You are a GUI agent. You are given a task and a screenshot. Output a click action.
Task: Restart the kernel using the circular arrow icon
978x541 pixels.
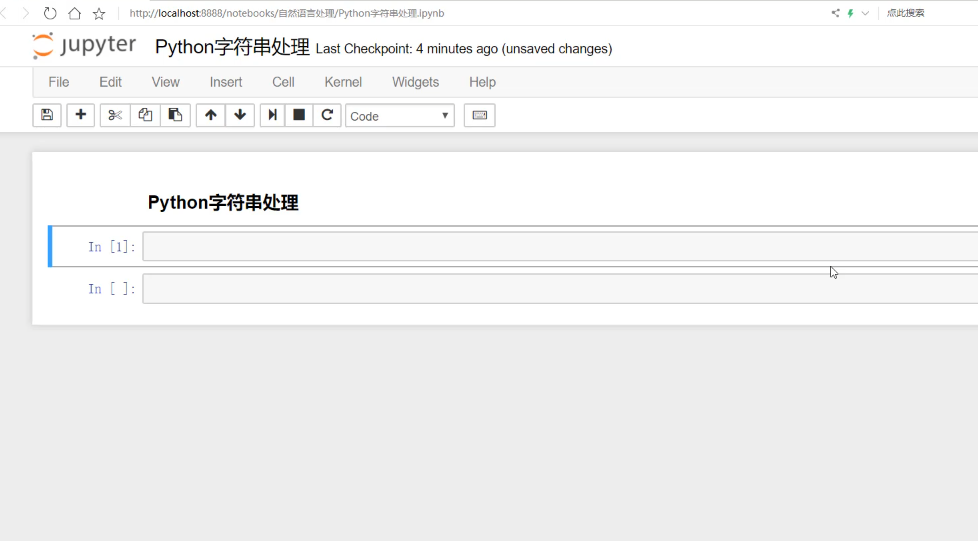tap(327, 115)
